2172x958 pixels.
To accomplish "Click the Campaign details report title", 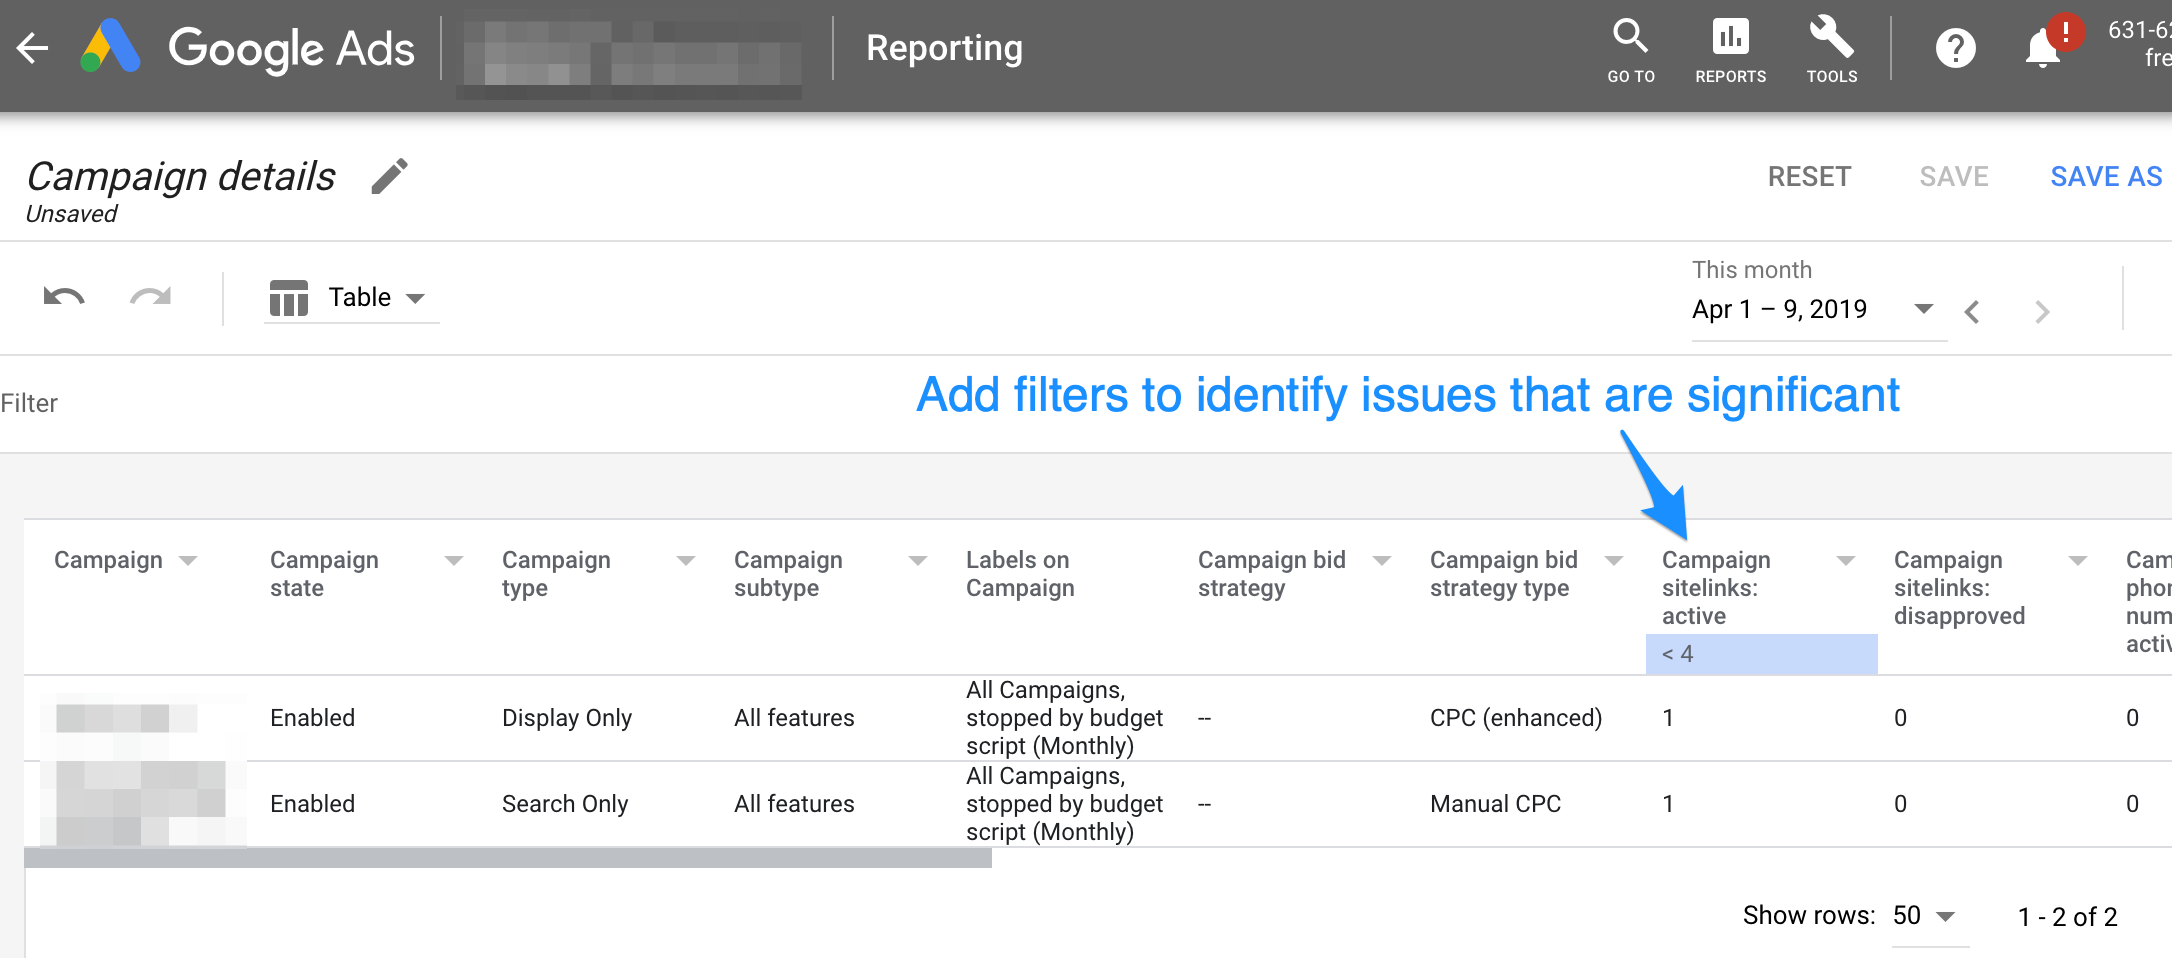I will 181,176.
